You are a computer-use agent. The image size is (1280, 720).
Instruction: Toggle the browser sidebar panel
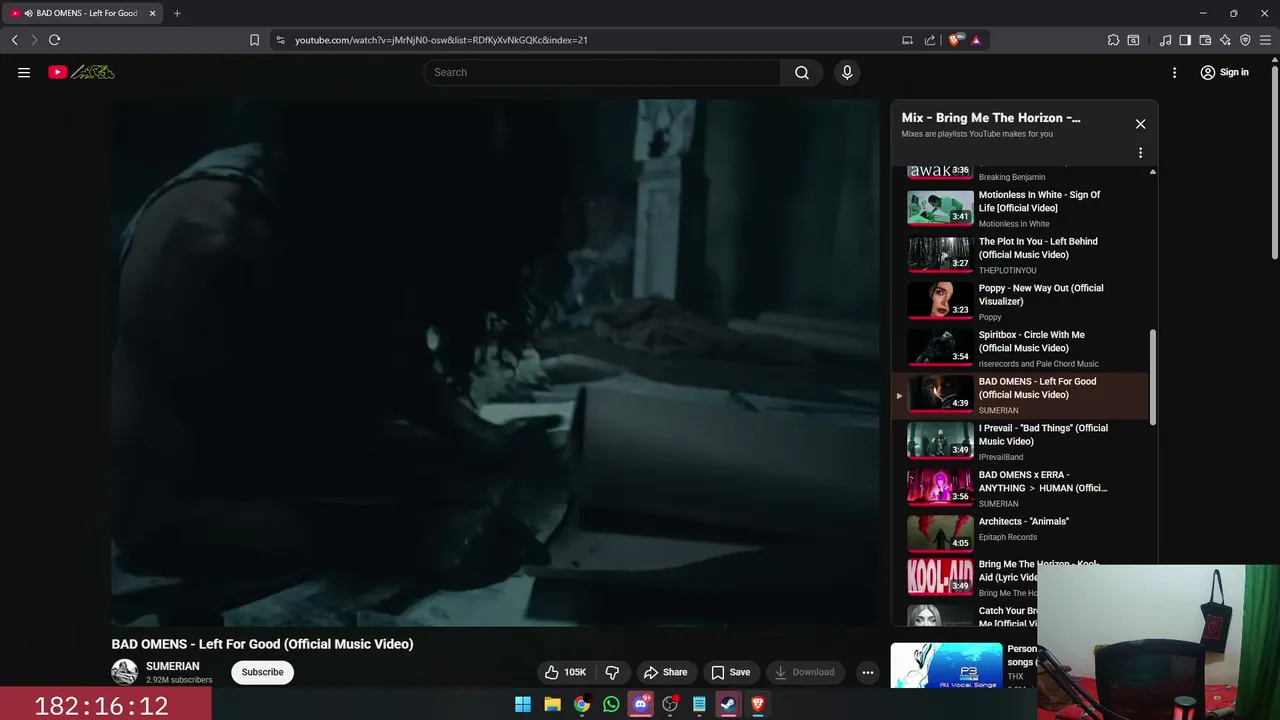point(1185,40)
